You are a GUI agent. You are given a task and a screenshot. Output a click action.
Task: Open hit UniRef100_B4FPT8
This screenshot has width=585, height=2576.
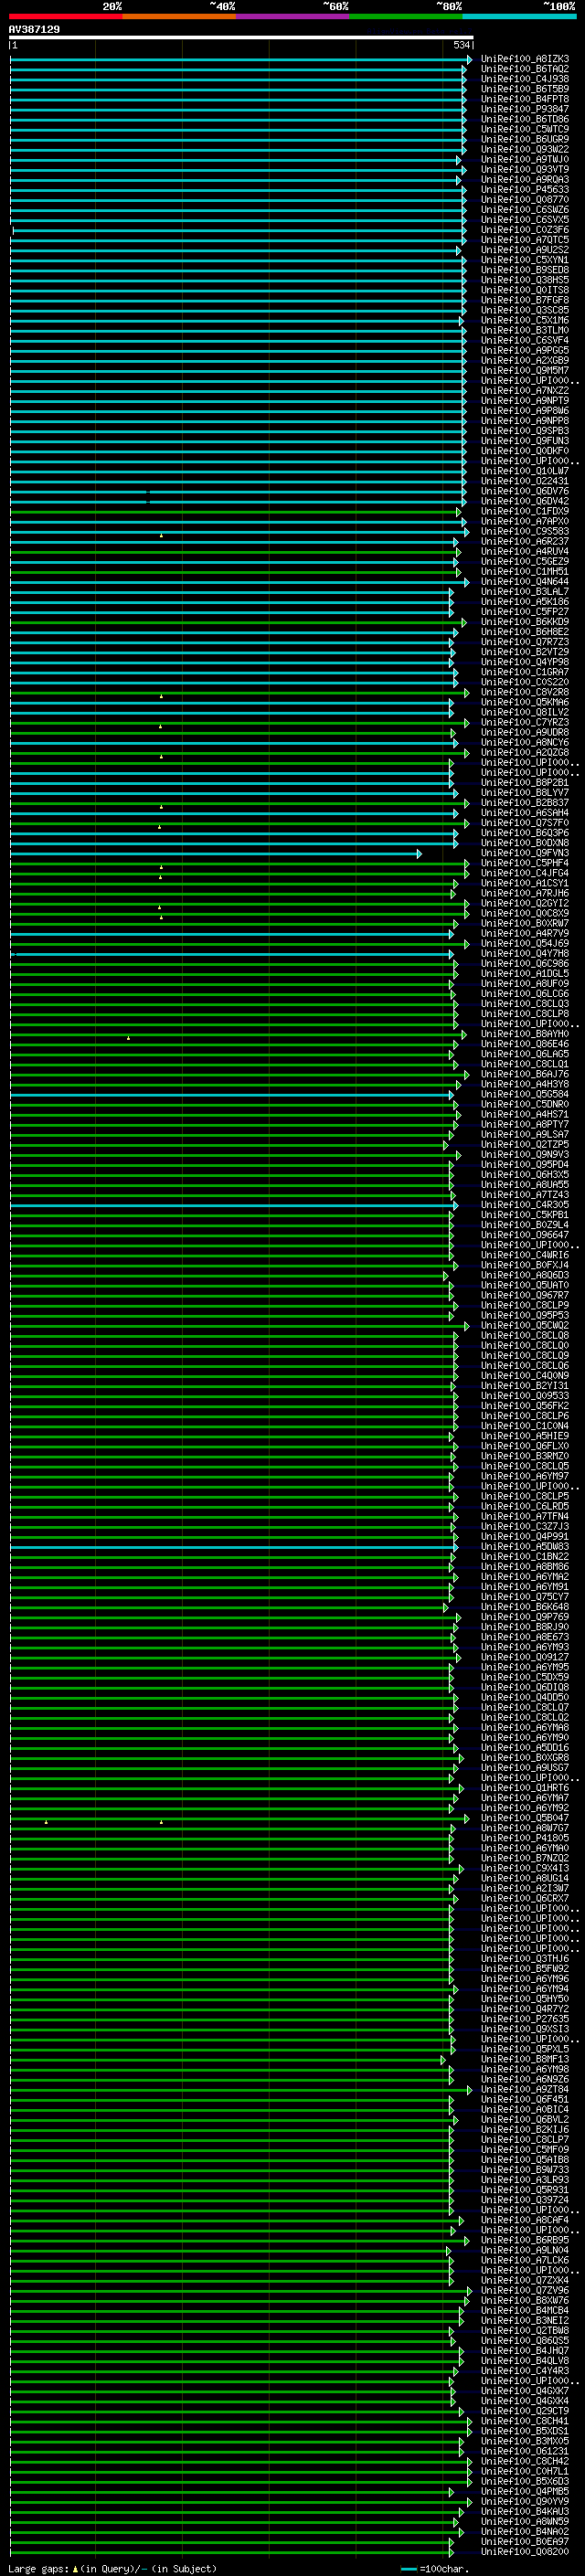pos(525,99)
